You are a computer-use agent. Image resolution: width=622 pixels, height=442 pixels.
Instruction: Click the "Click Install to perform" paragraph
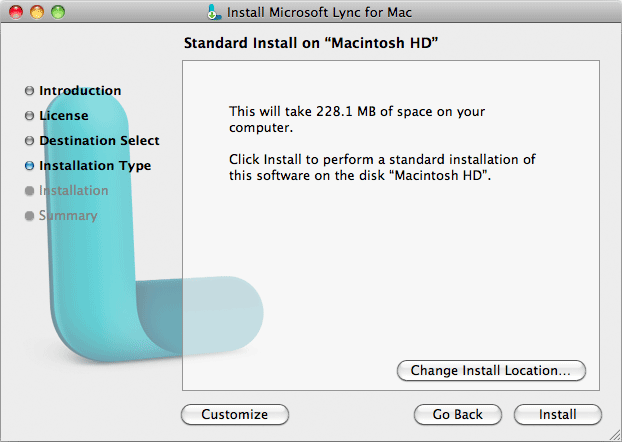click(x=382, y=167)
